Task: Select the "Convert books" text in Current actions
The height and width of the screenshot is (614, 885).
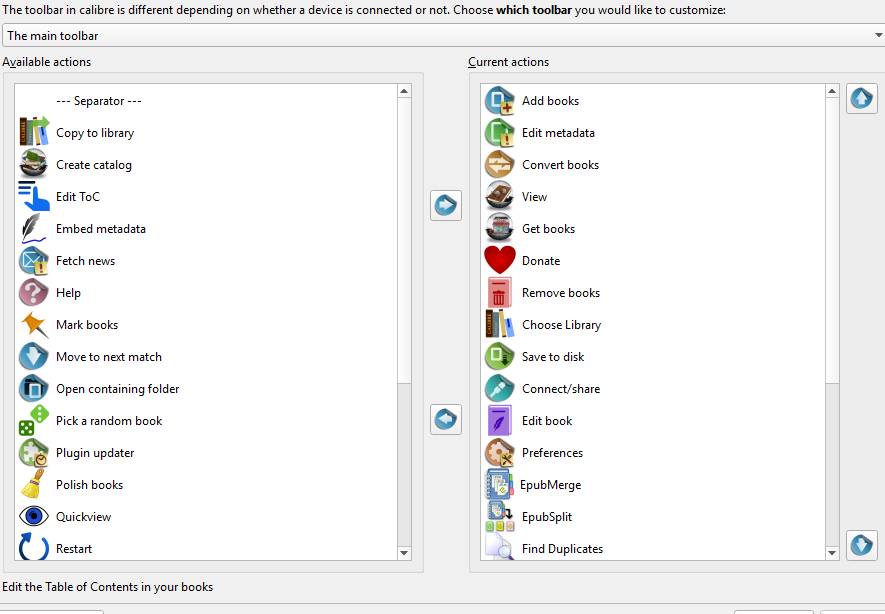Action: pyautogui.click(x=560, y=165)
